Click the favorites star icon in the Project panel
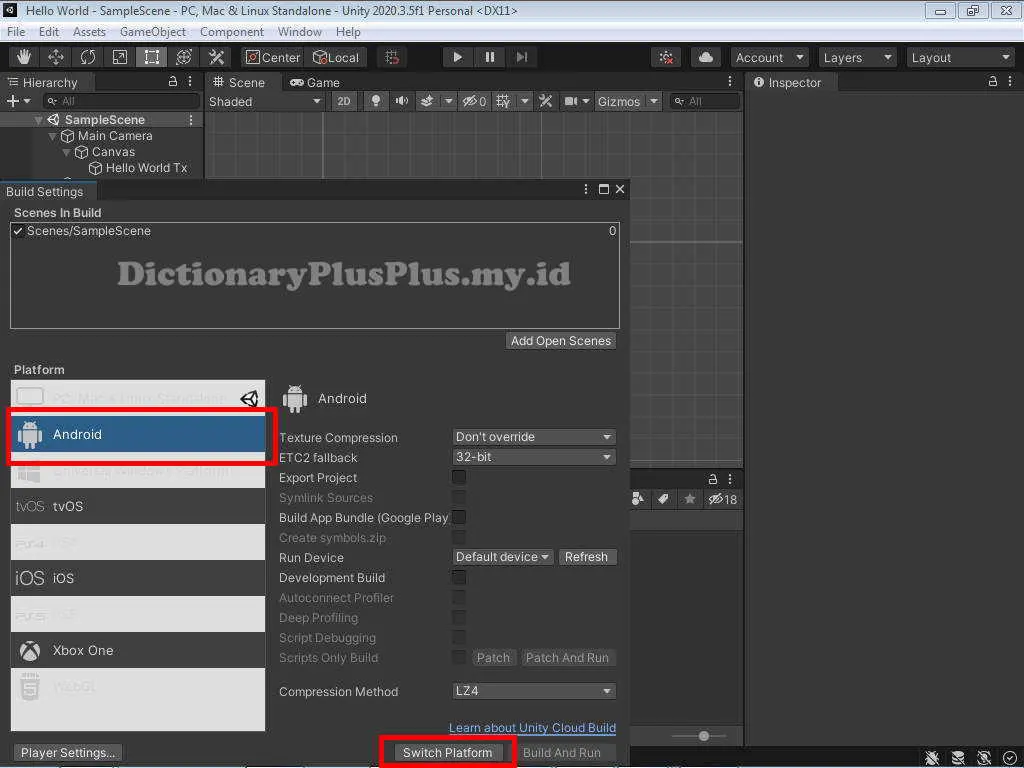The height and width of the screenshot is (768, 1024). click(690, 499)
